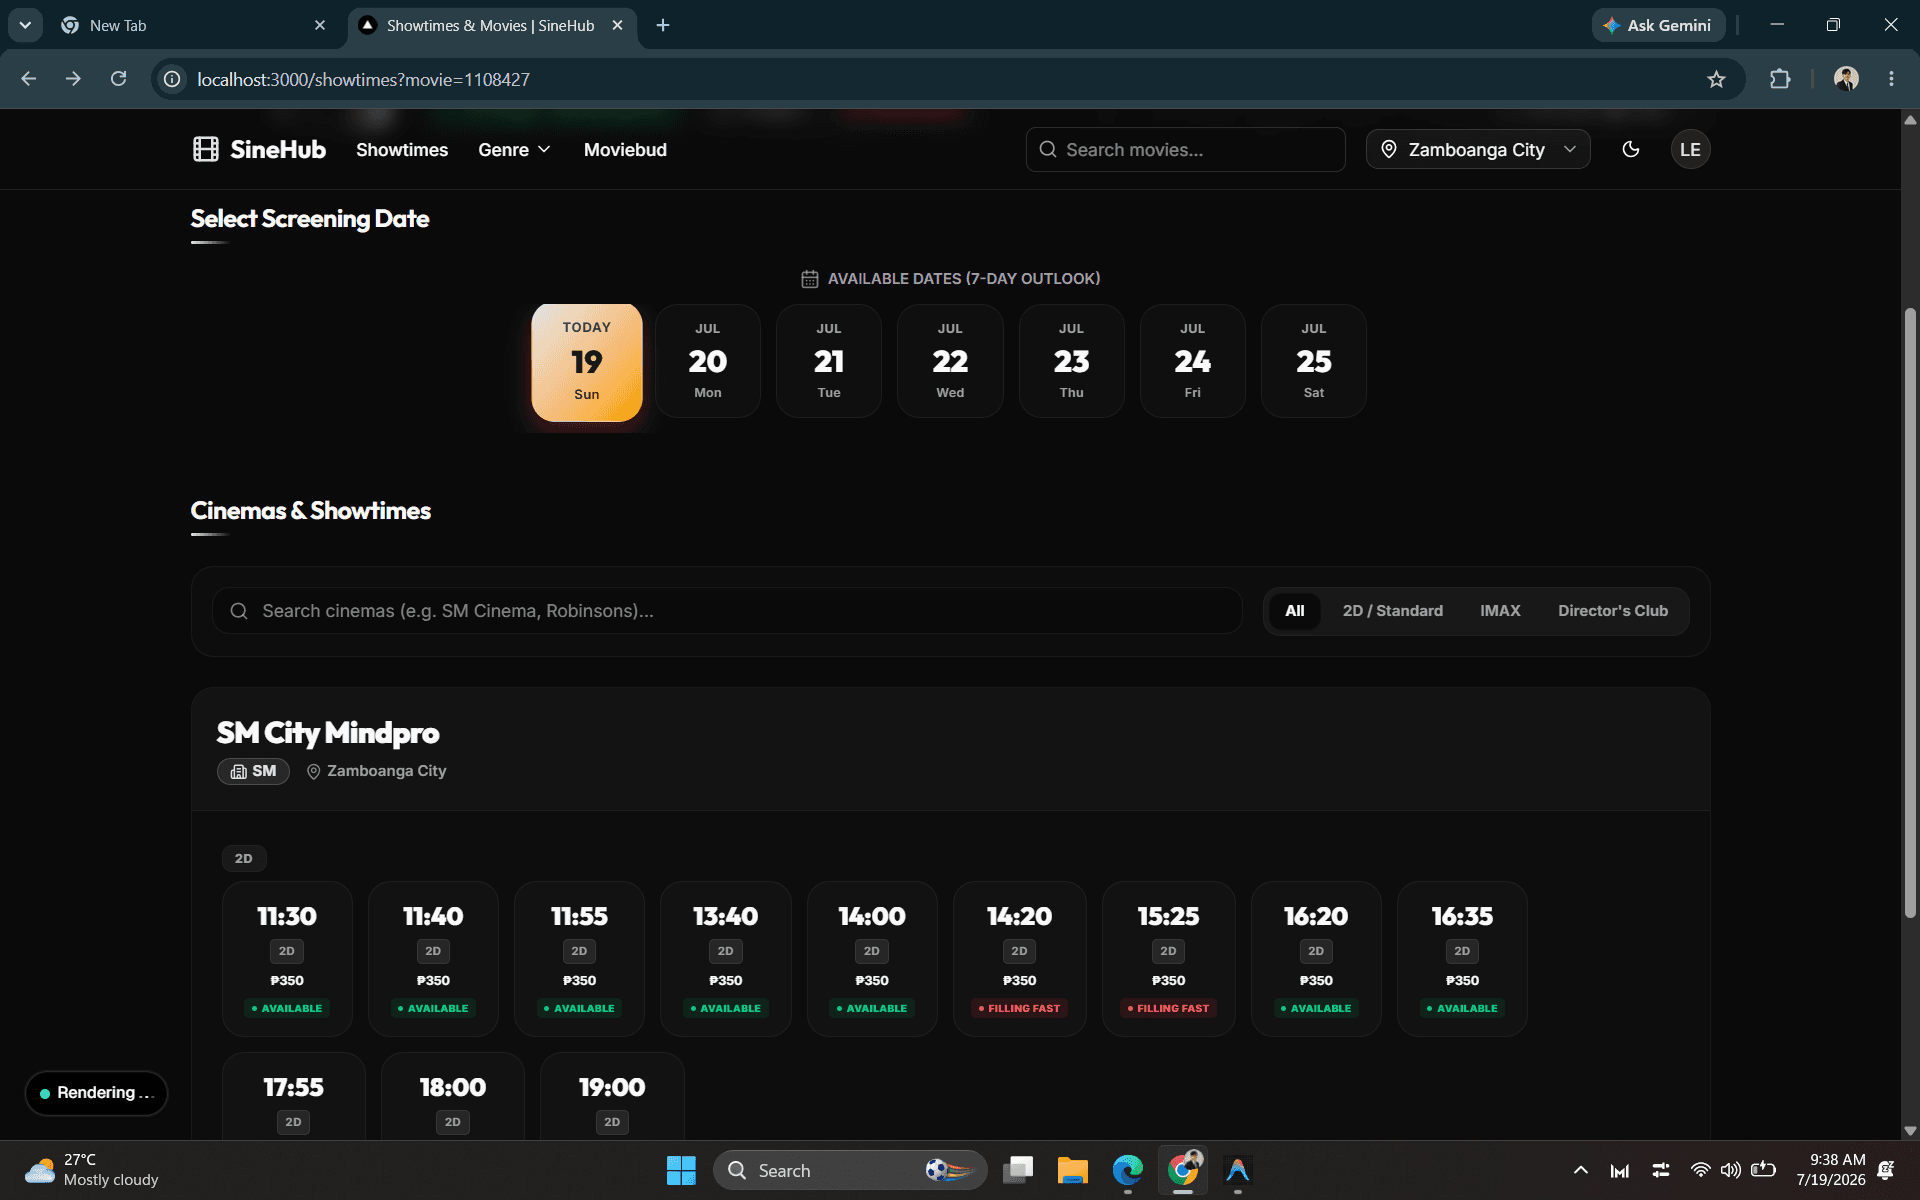The width and height of the screenshot is (1920, 1200).
Task: Show hidden system tray icons
Action: point(1580,1170)
